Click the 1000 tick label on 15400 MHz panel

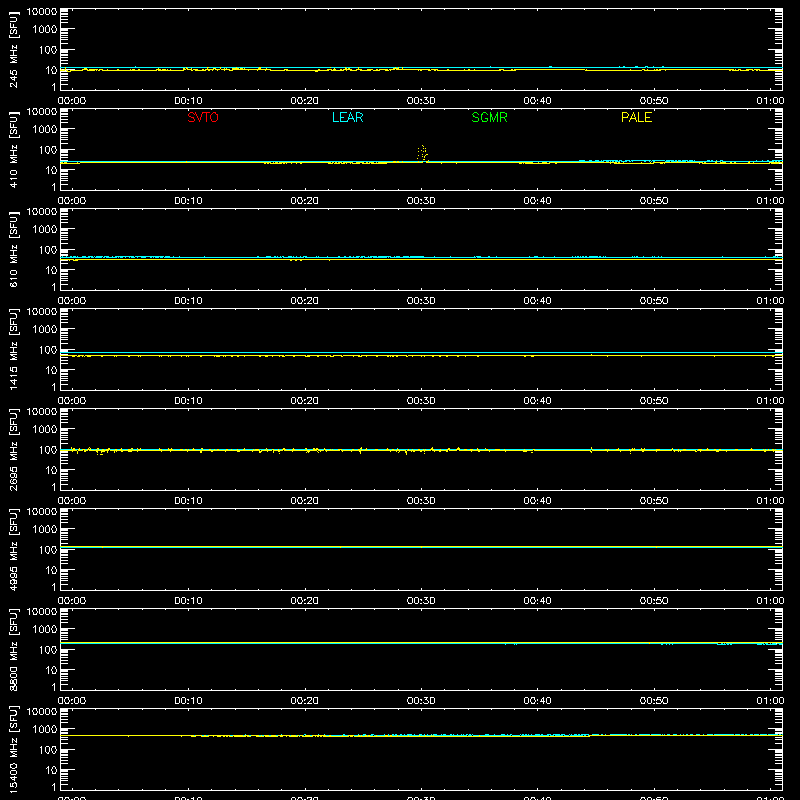(45, 730)
